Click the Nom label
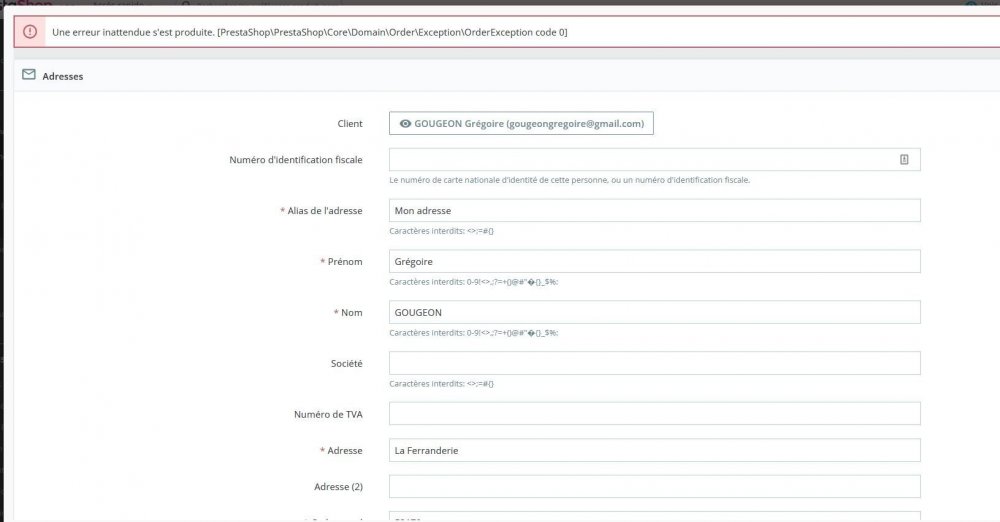 pyautogui.click(x=348, y=313)
